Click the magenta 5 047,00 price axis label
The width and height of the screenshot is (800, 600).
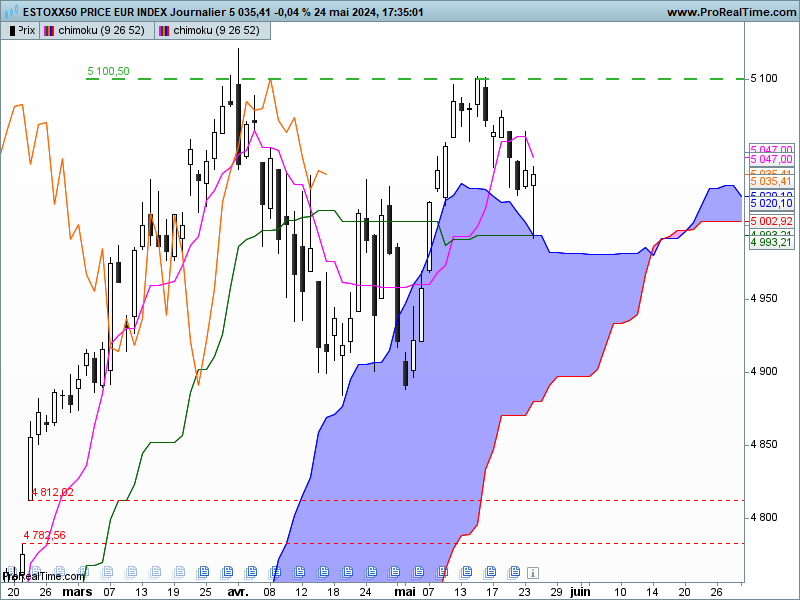click(771, 159)
